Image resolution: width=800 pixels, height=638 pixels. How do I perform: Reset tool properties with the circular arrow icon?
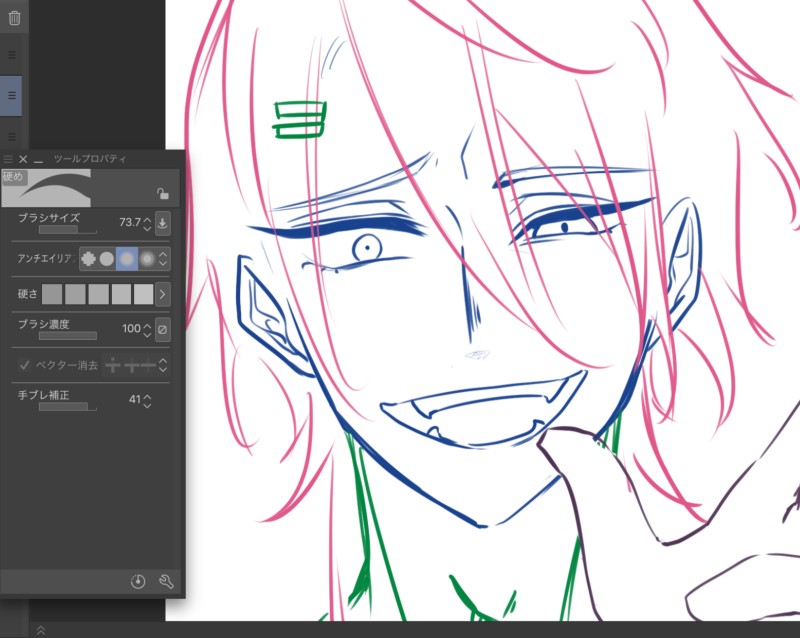tap(138, 581)
